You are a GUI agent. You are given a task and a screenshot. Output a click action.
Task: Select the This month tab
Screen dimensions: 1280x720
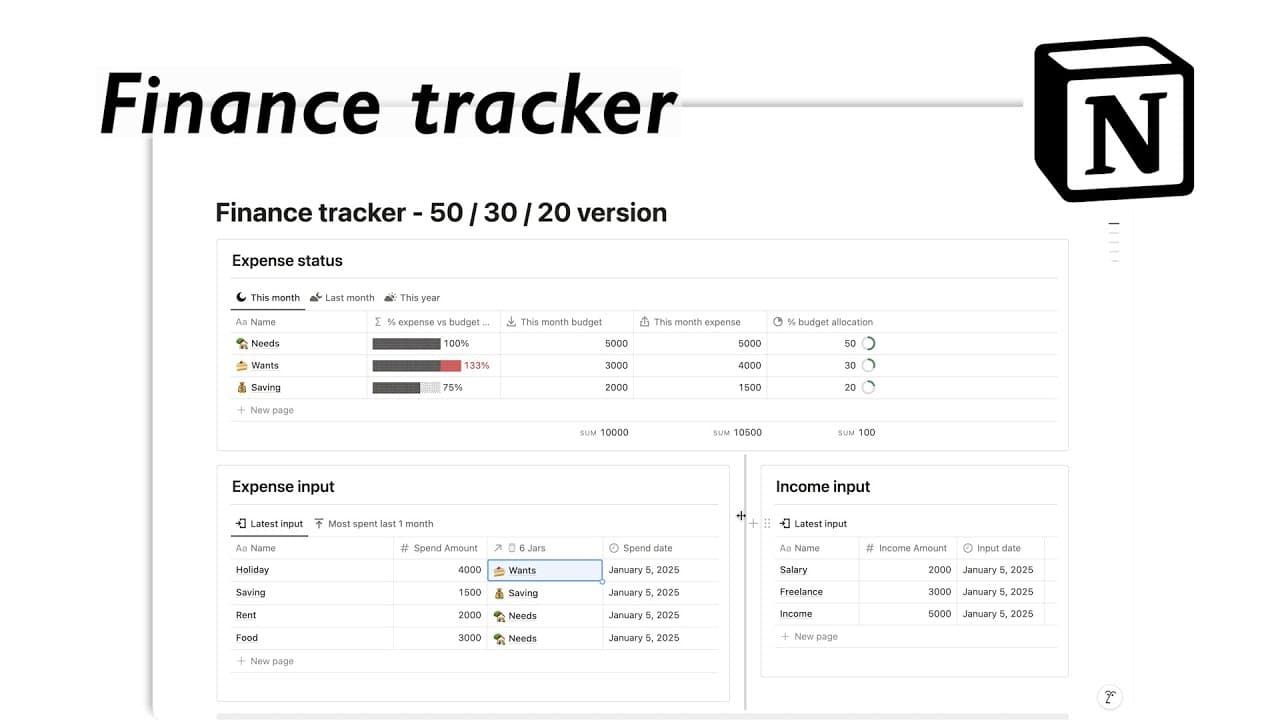click(268, 297)
